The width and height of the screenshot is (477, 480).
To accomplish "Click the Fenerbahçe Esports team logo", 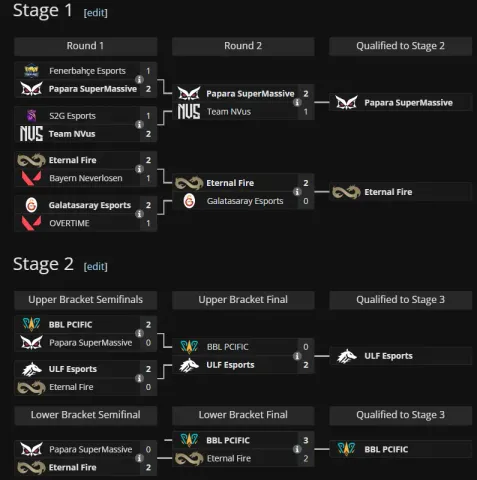I will click(32, 71).
